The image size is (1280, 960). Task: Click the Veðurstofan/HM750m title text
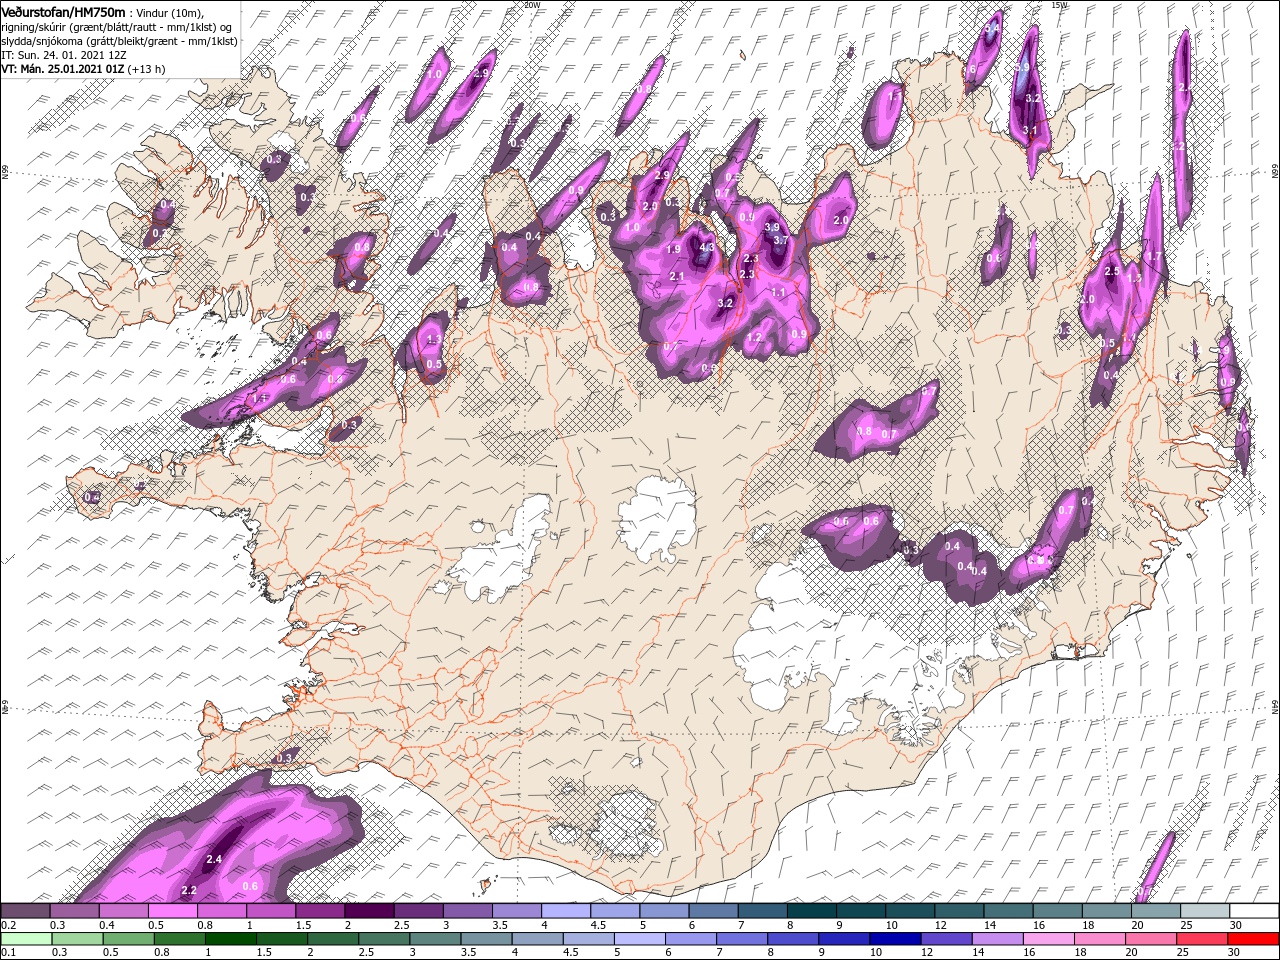click(x=63, y=11)
